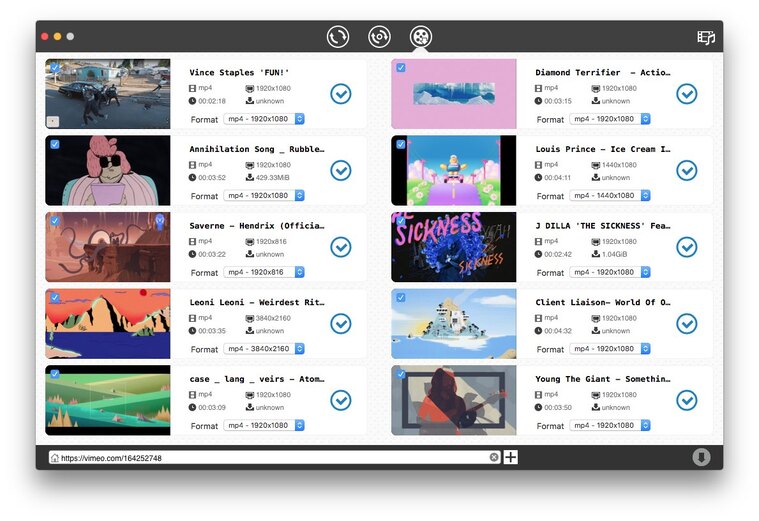This screenshot has height=521, width=759.
Task: Click the resolution icon for Louis Prince video
Action: point(596,165)
